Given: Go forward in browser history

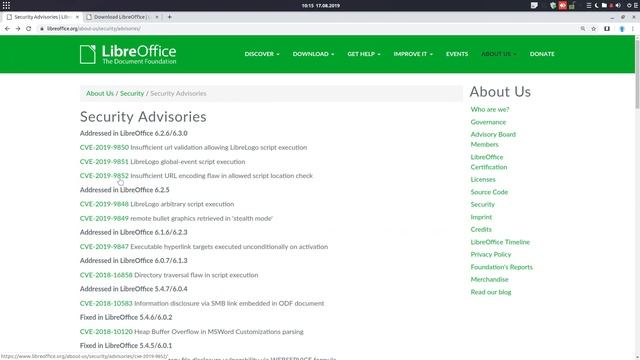Looking at the screenshot, I should pyautogui.click(x=18, y=29).
